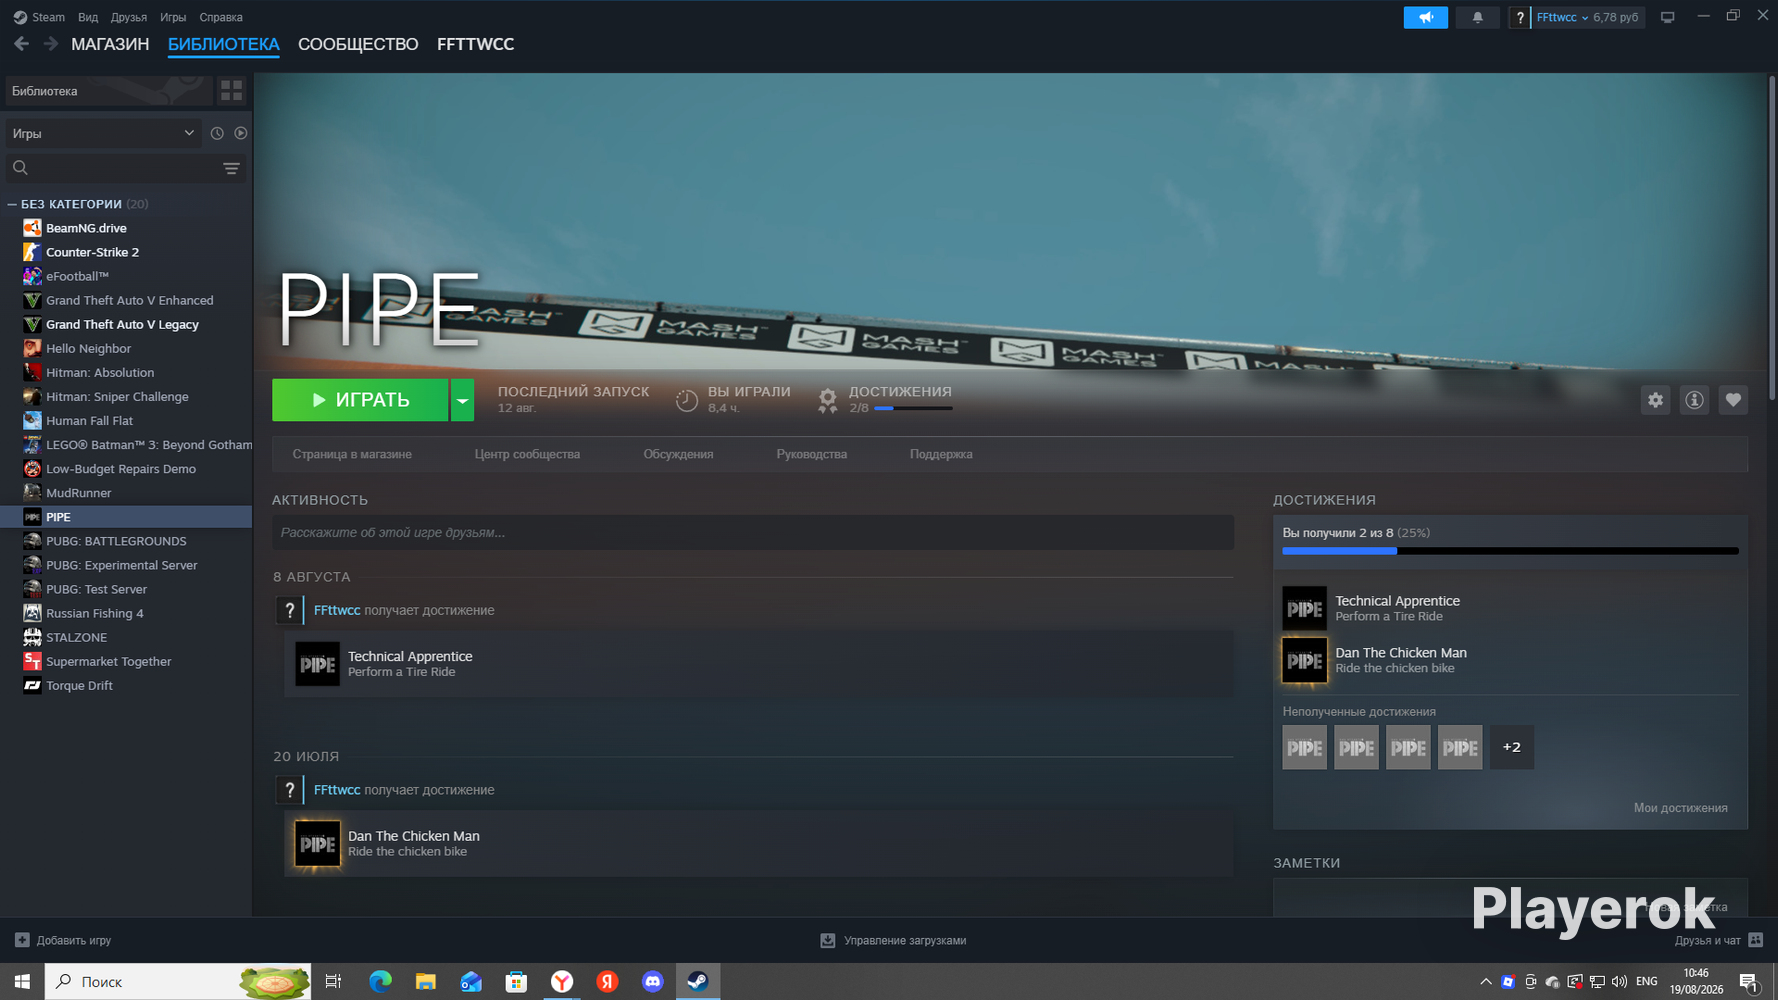Show hidden system tray icons
Screen dimensions: 1778x1000
(1486, 982)
